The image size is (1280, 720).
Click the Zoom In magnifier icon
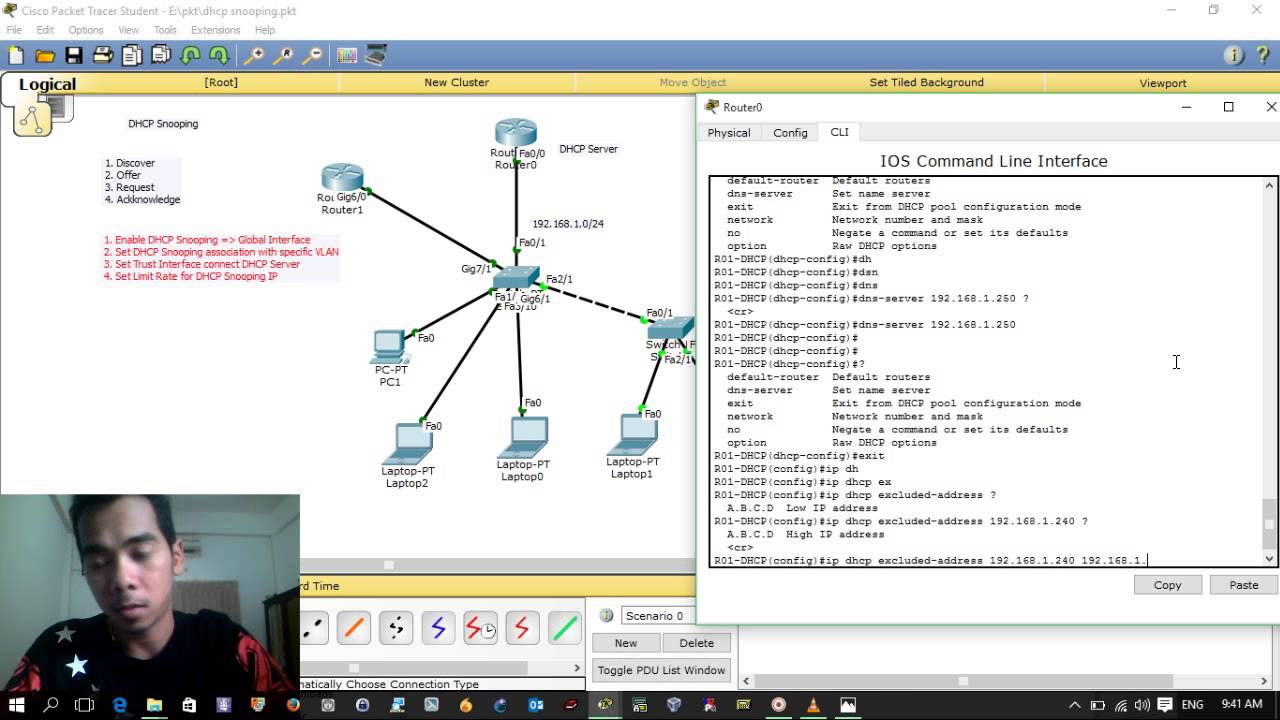click(255, 56)
